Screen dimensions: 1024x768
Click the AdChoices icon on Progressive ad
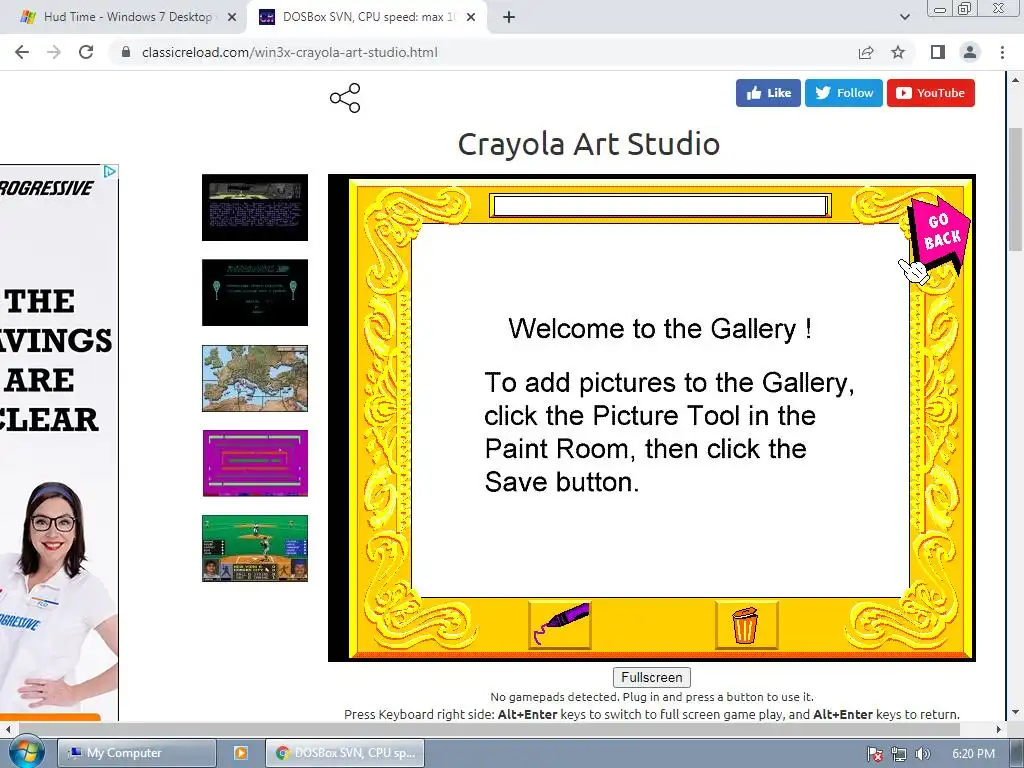(x=110, y=171)
